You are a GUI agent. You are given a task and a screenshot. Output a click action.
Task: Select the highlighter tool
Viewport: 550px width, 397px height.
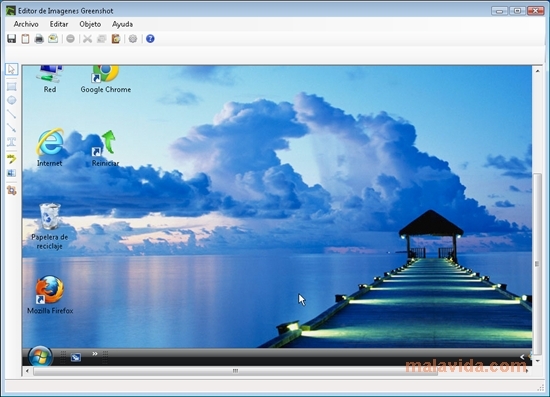(12, 159)
